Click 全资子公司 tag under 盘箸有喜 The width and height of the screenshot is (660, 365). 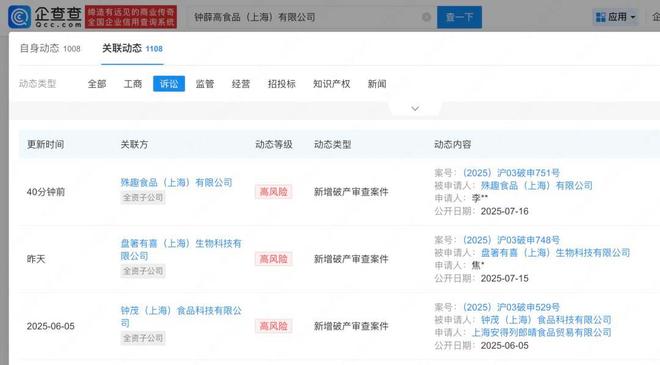[x=143, y=271]
